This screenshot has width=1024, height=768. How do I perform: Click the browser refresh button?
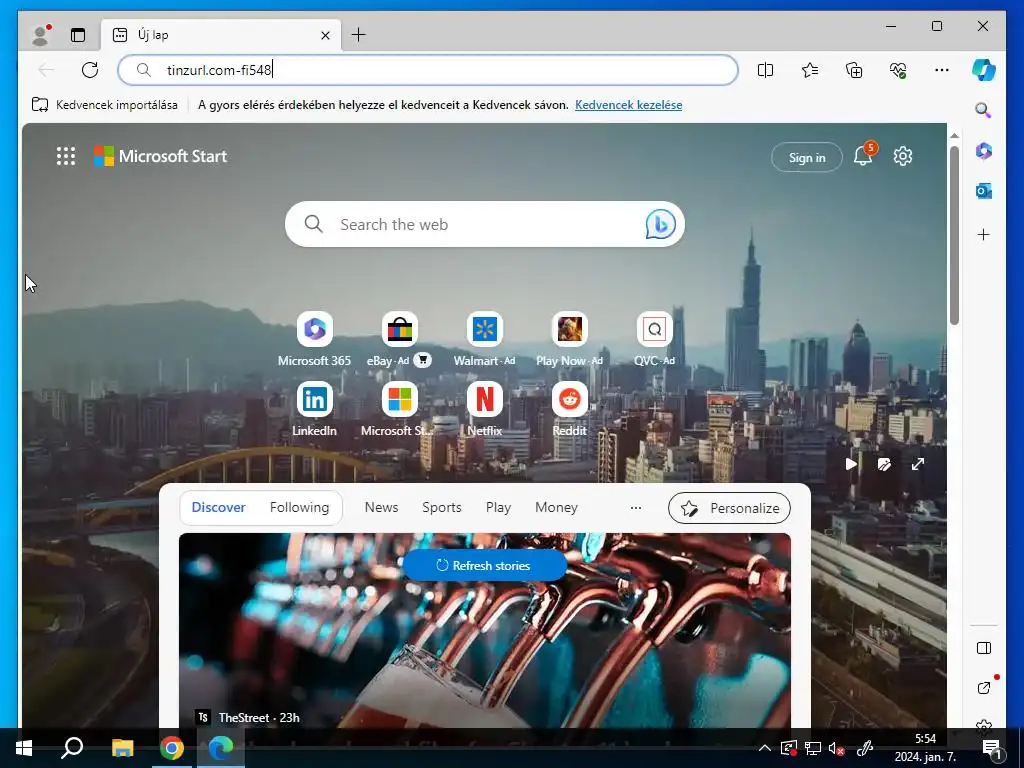(x=90, y=70)
